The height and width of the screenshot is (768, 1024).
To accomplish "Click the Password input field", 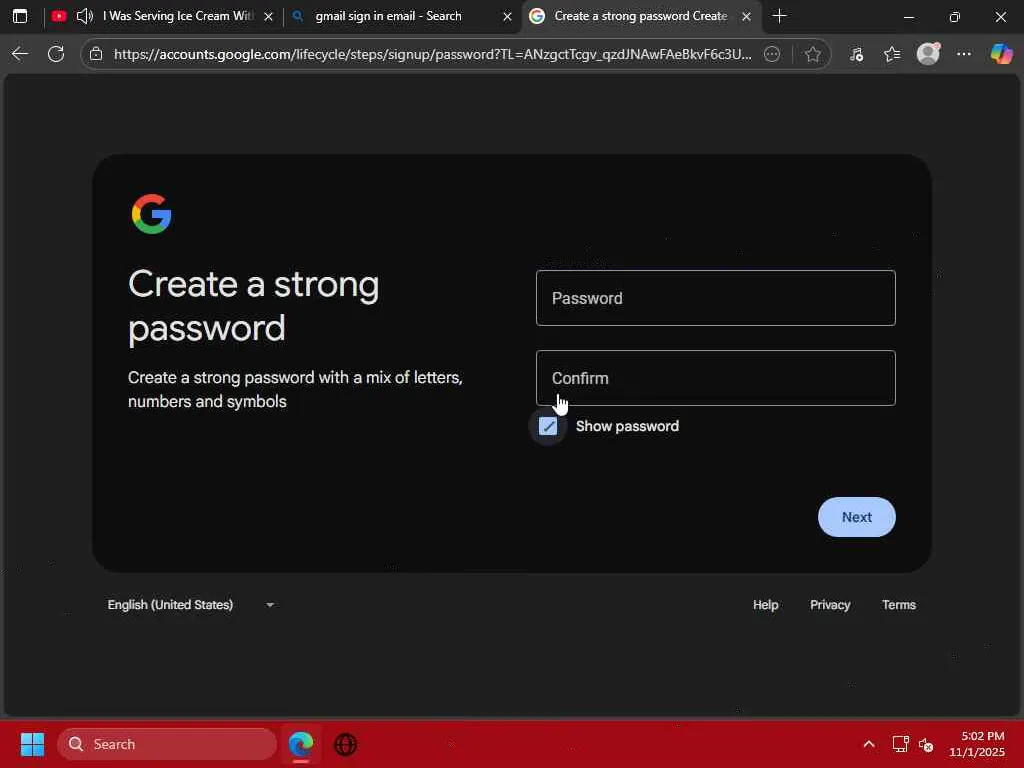I will 715,298.
